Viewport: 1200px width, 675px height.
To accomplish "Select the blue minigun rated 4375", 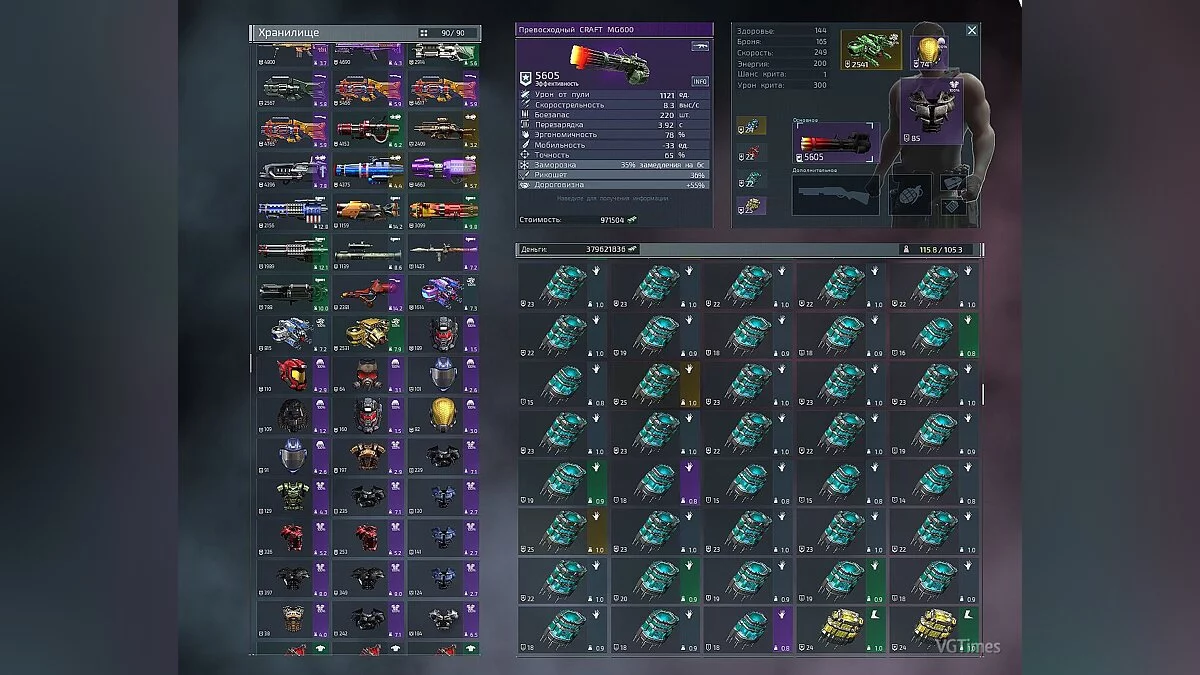I will [x=368, y=171].
